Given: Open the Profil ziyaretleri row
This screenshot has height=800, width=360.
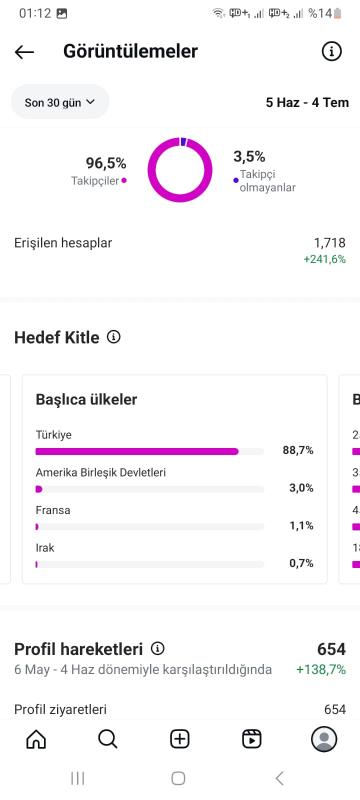Looking at the screenshot, I should point(179,709).
